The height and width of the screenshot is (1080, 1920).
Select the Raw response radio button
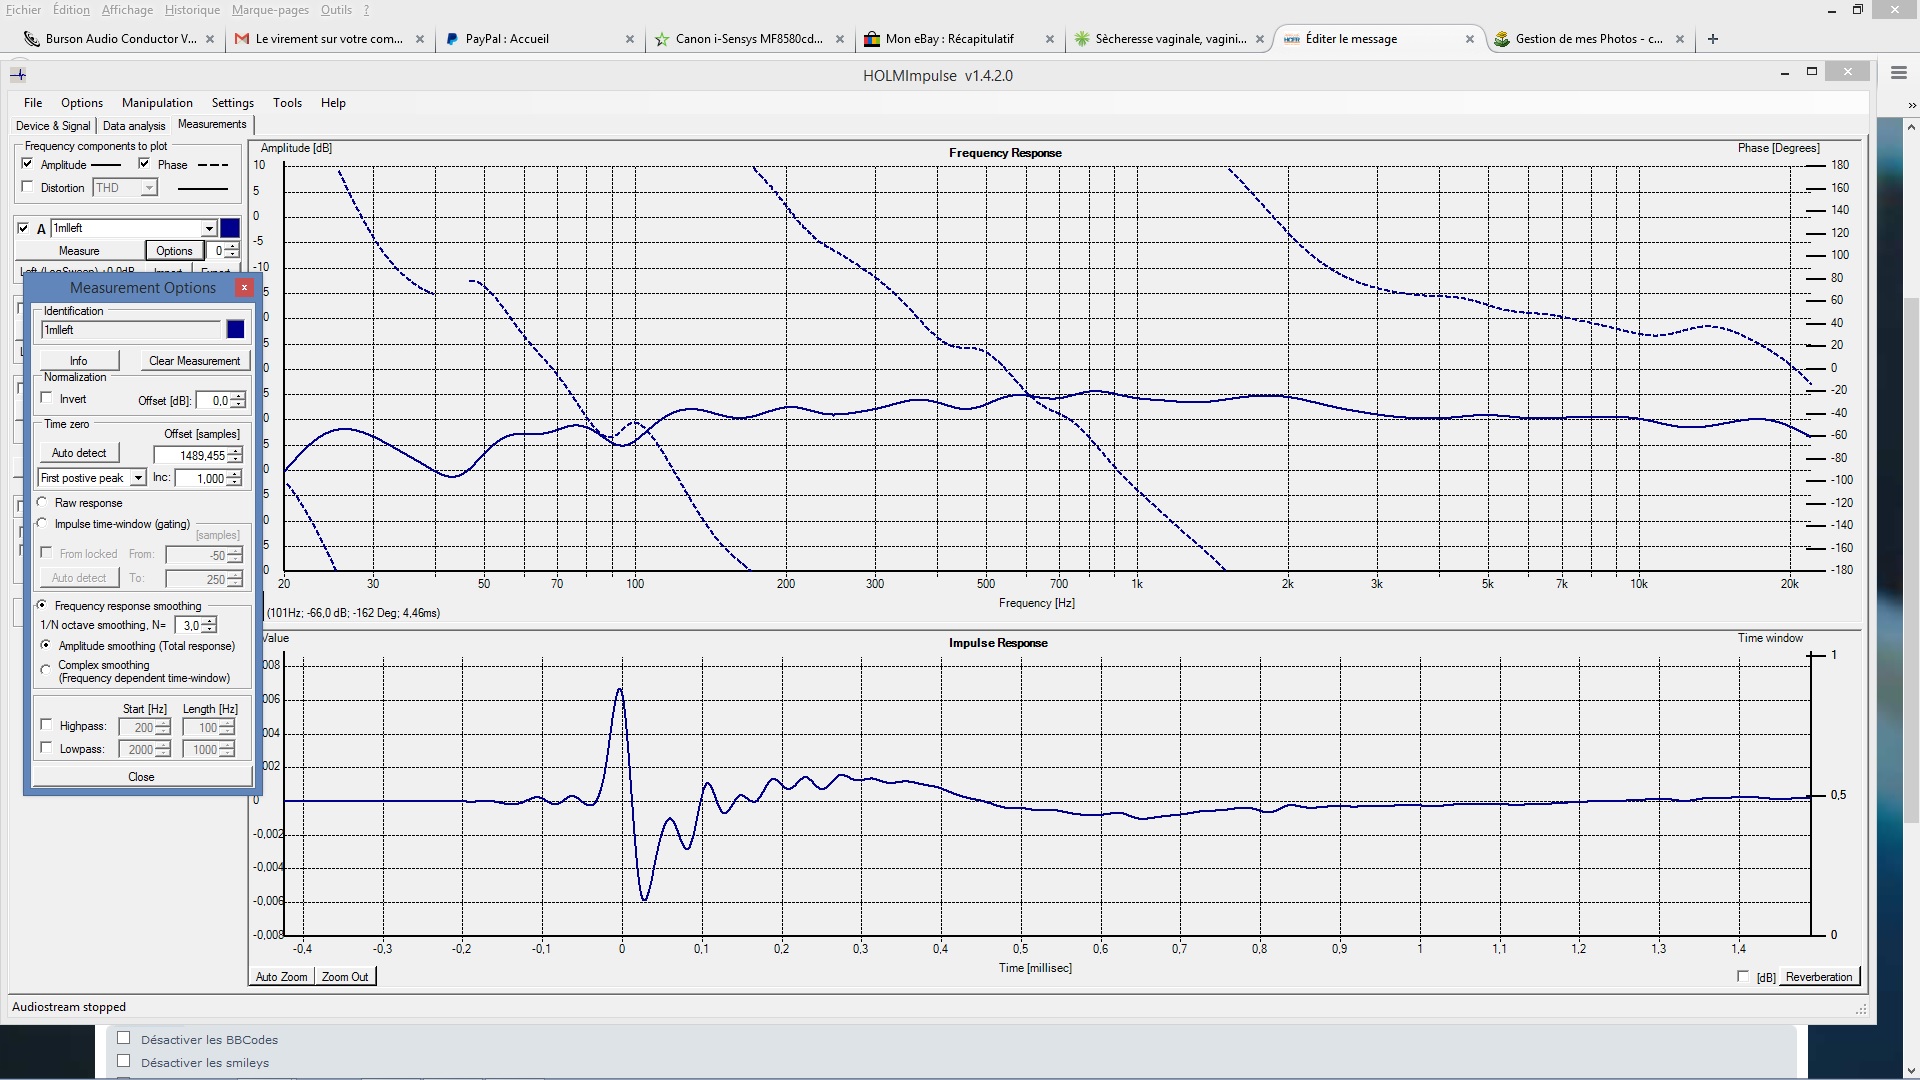click(x=43, y=502)
